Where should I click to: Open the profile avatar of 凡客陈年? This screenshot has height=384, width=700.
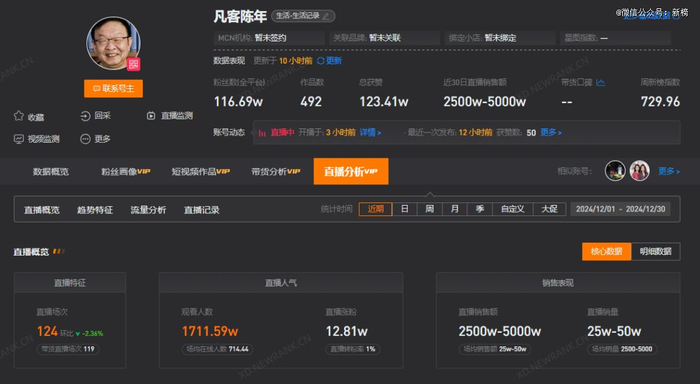tap(113, 43)
